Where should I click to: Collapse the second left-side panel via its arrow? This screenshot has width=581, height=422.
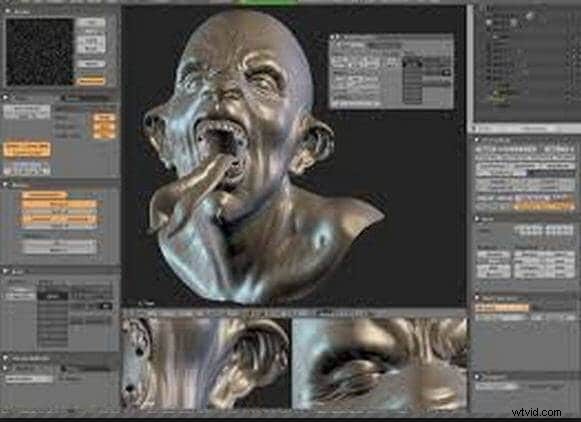(6, 98)
